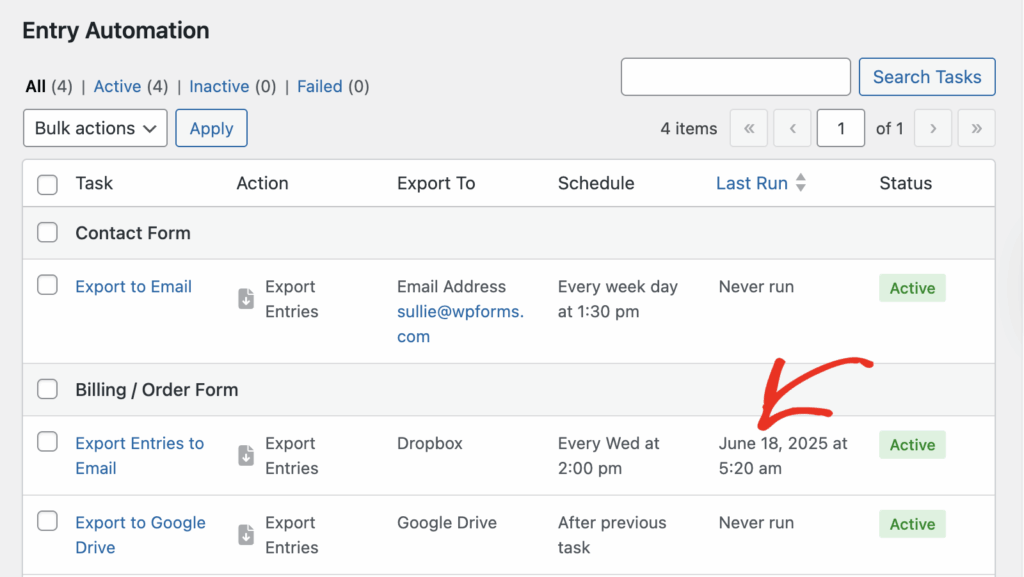This screenshot has height=577, width=1024.
Task: Filter tasks by Active
Action: (117, 86)
